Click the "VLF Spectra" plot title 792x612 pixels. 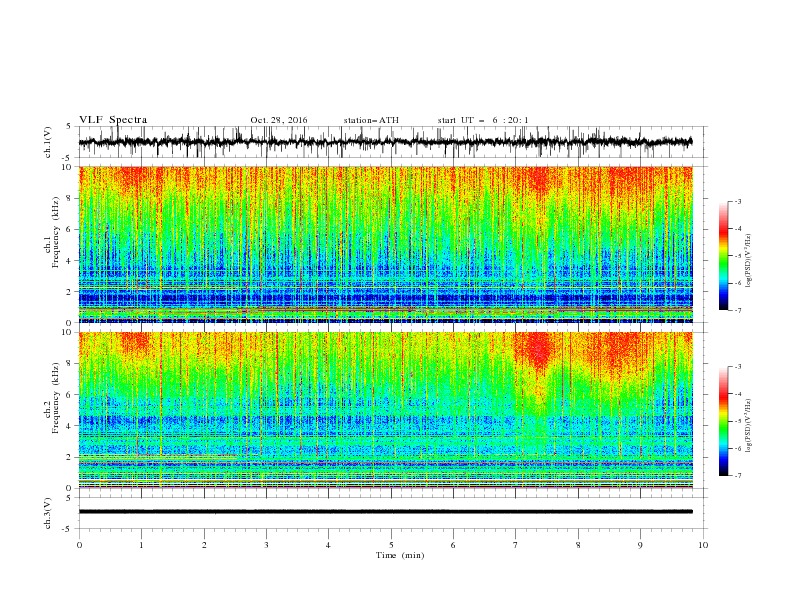[113, 120]
